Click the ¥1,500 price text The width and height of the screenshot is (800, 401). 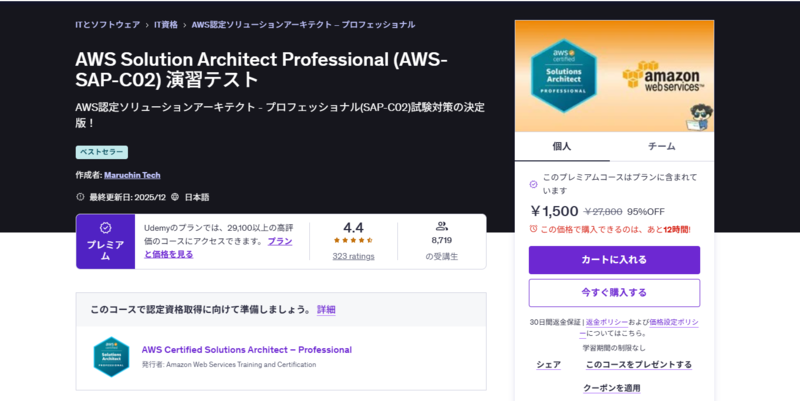(554, 211)
